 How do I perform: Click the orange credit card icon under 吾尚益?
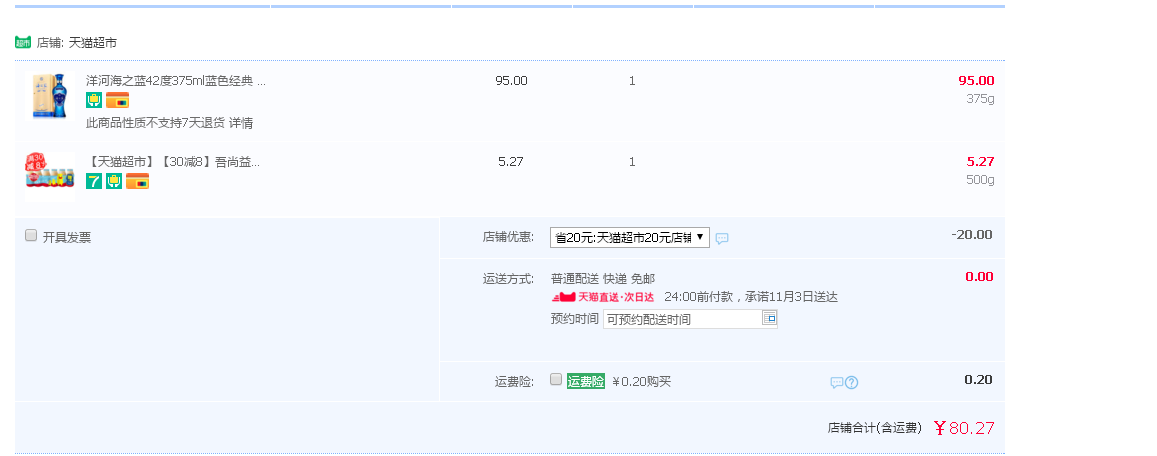click(x=137, y=181)
